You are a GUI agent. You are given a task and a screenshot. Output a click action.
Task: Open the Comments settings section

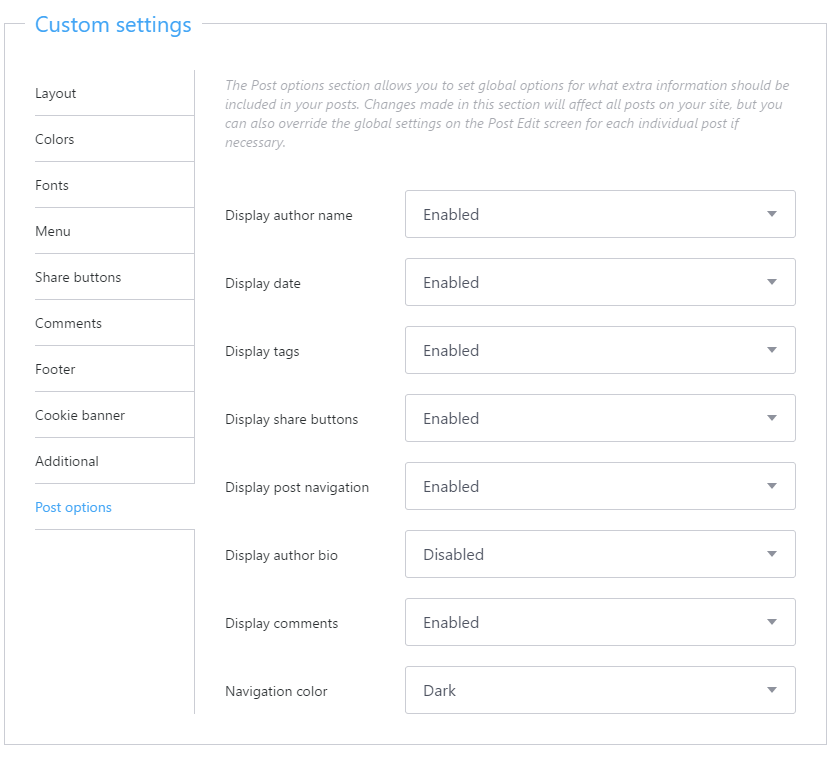point(68,323)
